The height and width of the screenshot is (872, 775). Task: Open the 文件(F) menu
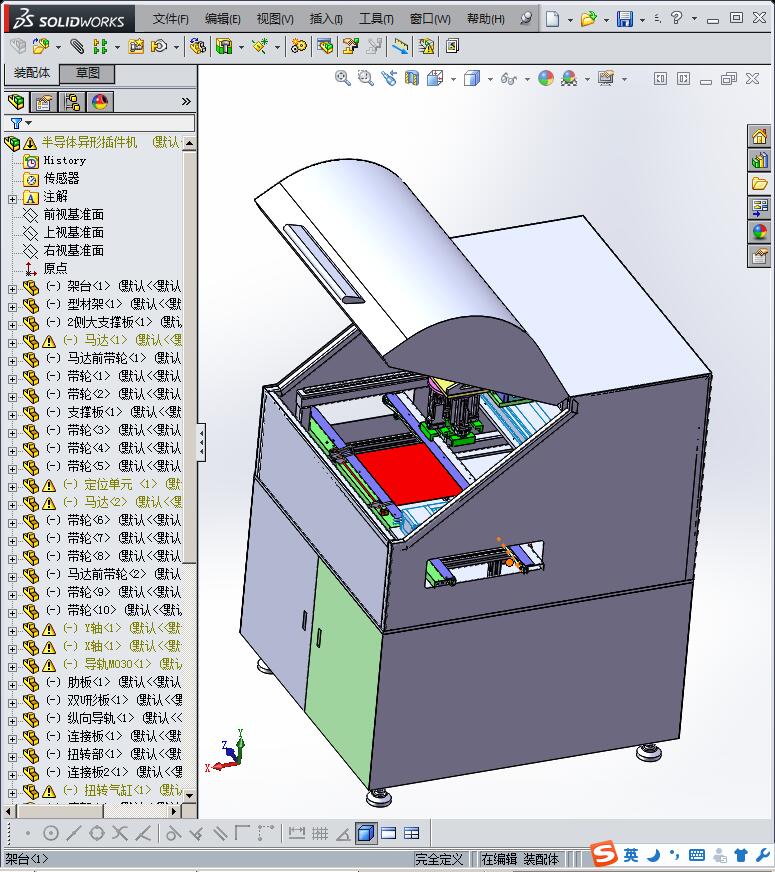pos(170,19)
